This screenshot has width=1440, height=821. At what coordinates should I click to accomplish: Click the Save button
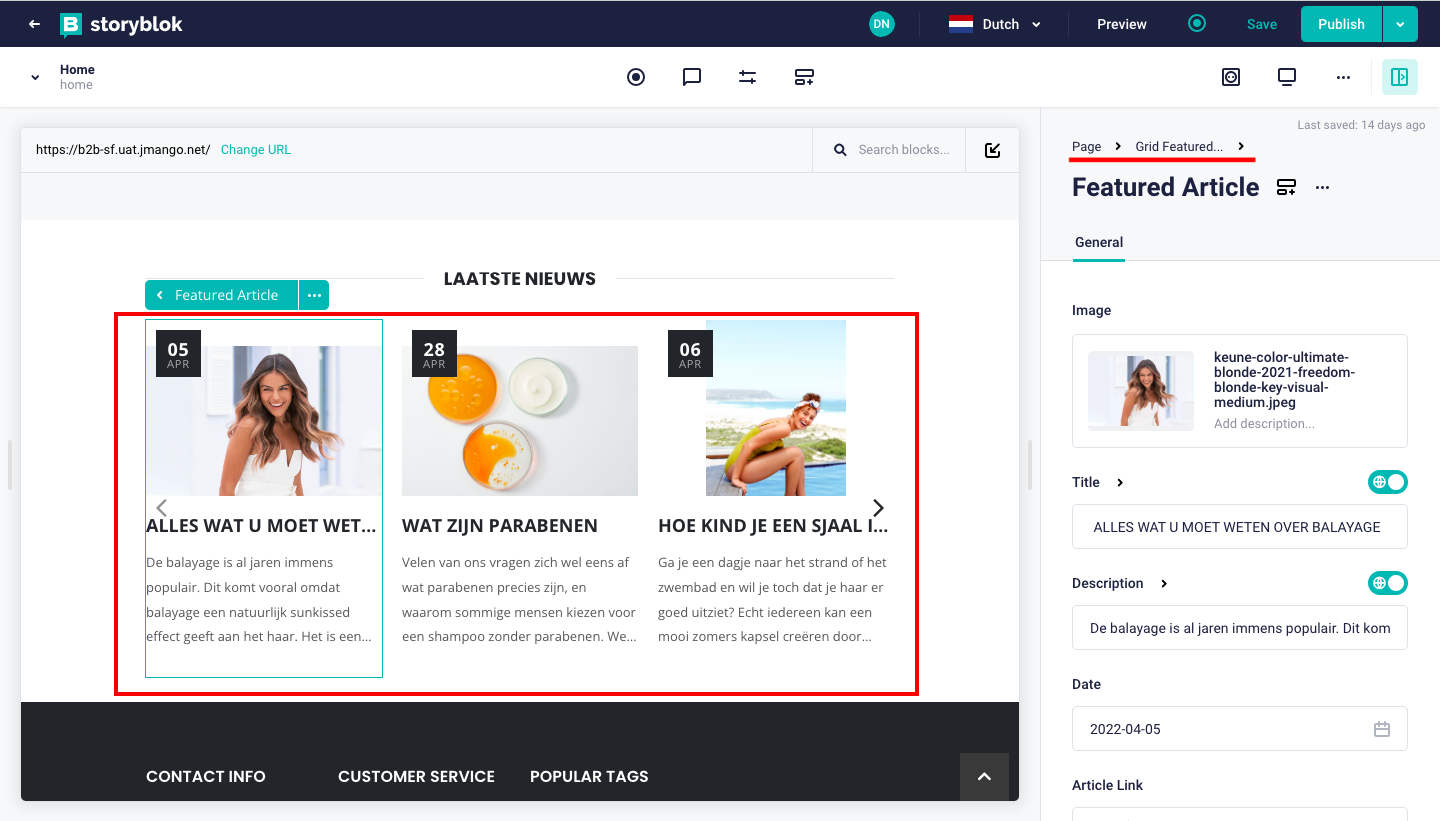(x=1261, y=24)
